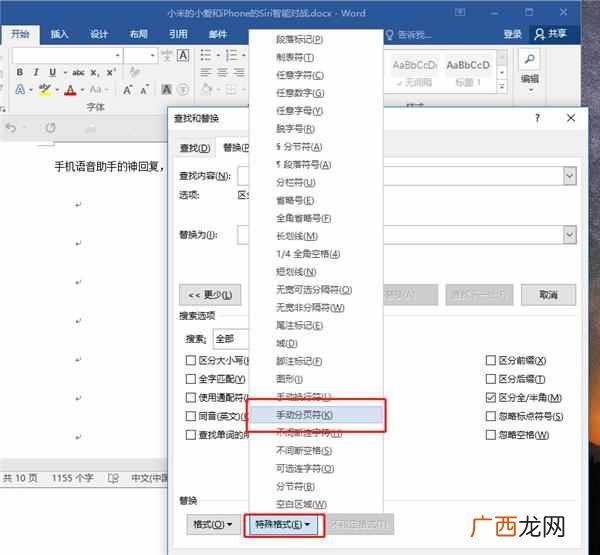
Task: Open the Format 格式(O) dropdown button
Action: 213,524
